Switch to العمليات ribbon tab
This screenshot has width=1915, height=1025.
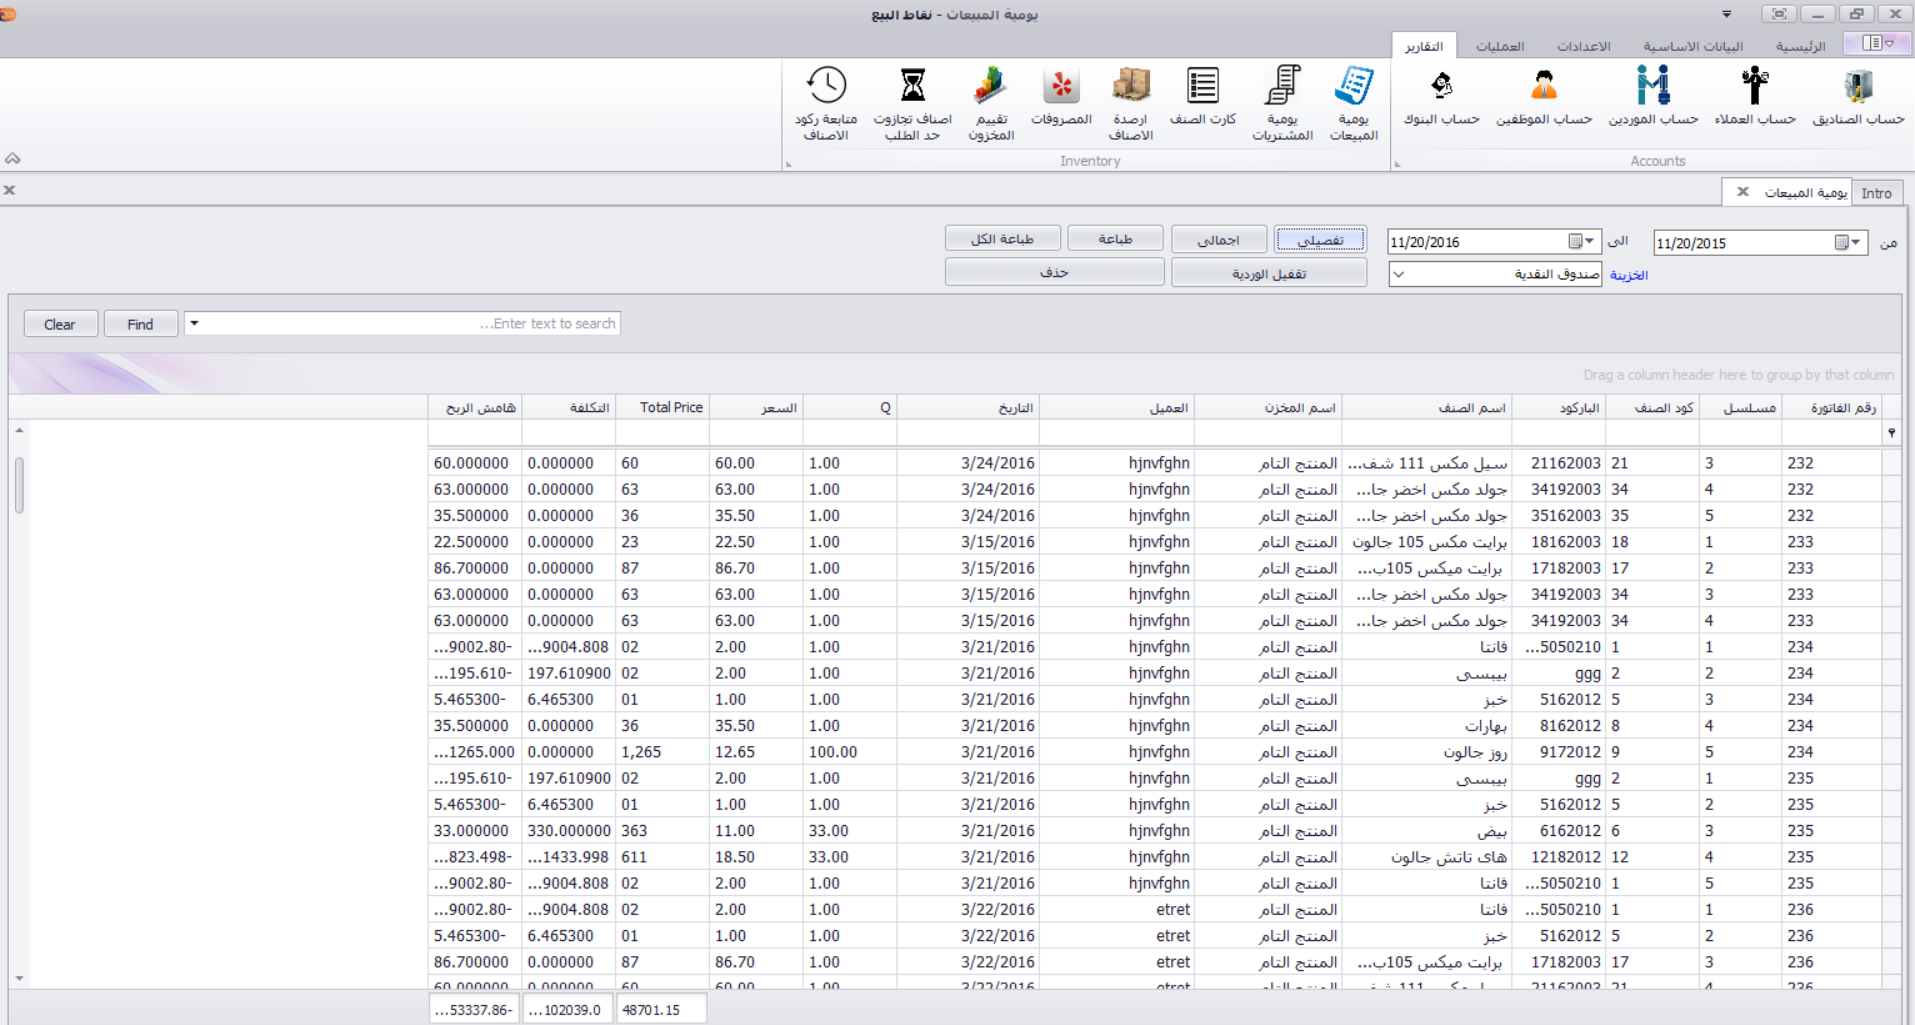point(1499,46)
